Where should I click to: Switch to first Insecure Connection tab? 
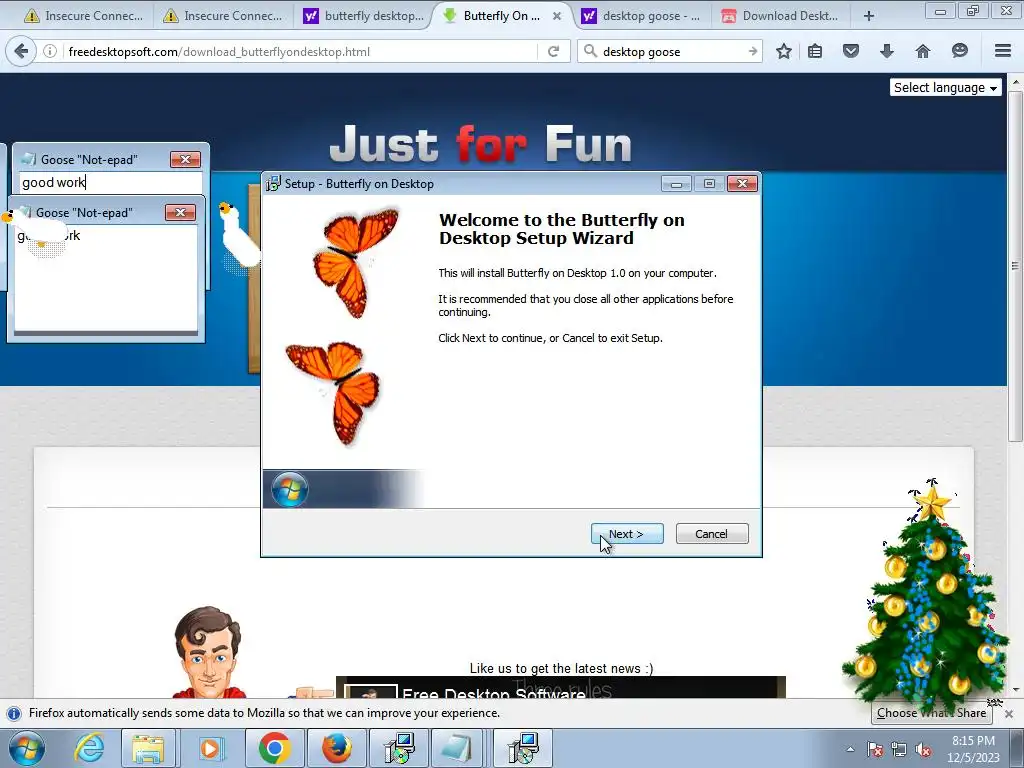[83, 16]
